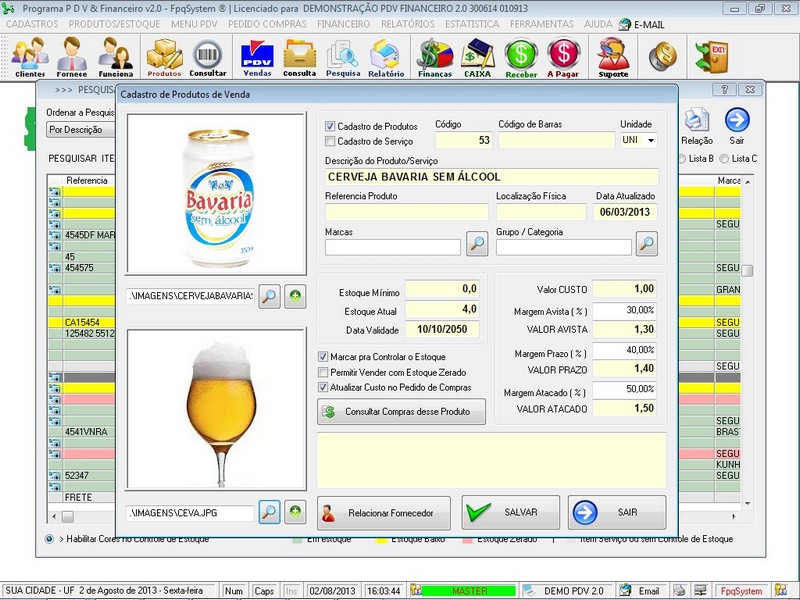Click the beer glass thumbnail
This screenshot has height=600, width=800.
pyautogui.click(x=216, y=410)
